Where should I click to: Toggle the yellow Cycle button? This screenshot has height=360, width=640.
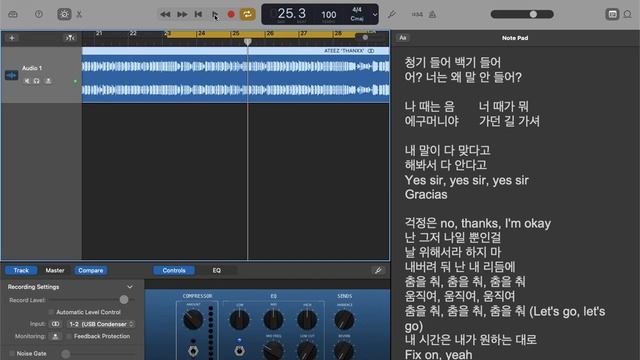(247, 14)
